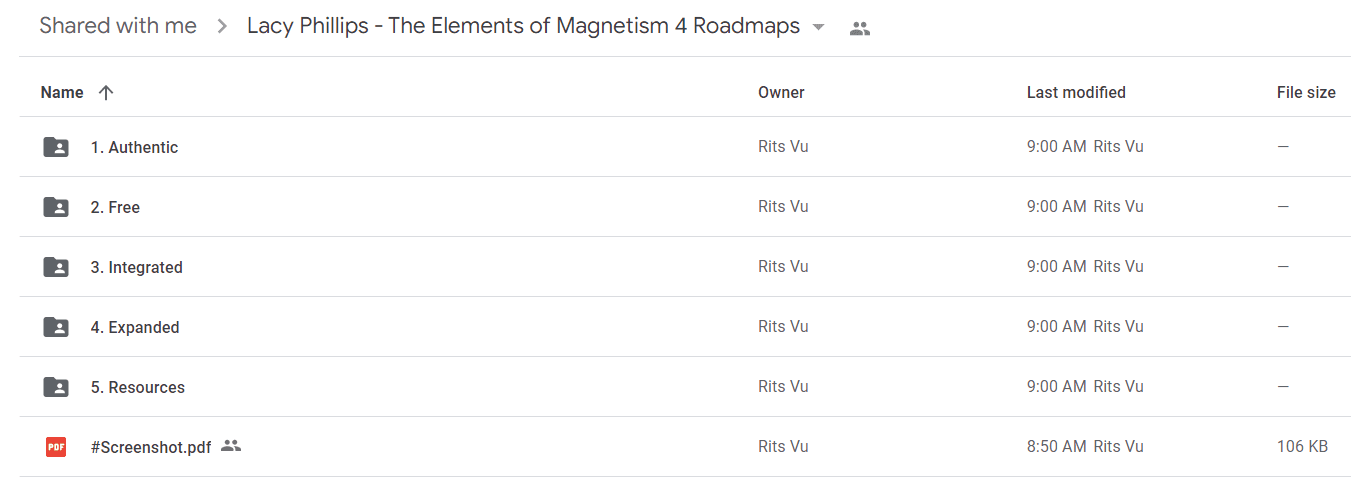Click the shared icon next to #Screenshot.pdf

(x=231, y=446)
